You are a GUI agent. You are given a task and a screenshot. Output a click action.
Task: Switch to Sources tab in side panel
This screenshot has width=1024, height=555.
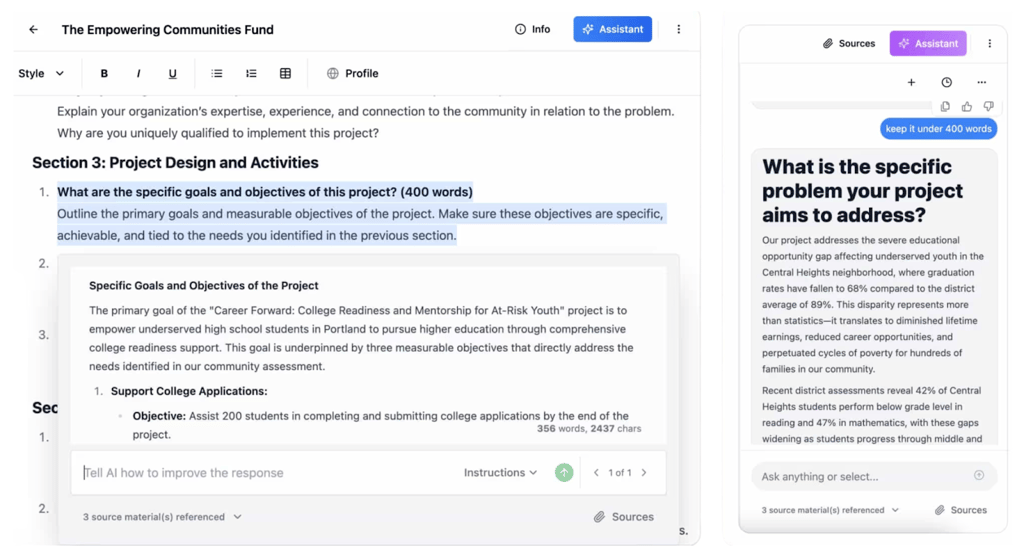pos(848,44)
